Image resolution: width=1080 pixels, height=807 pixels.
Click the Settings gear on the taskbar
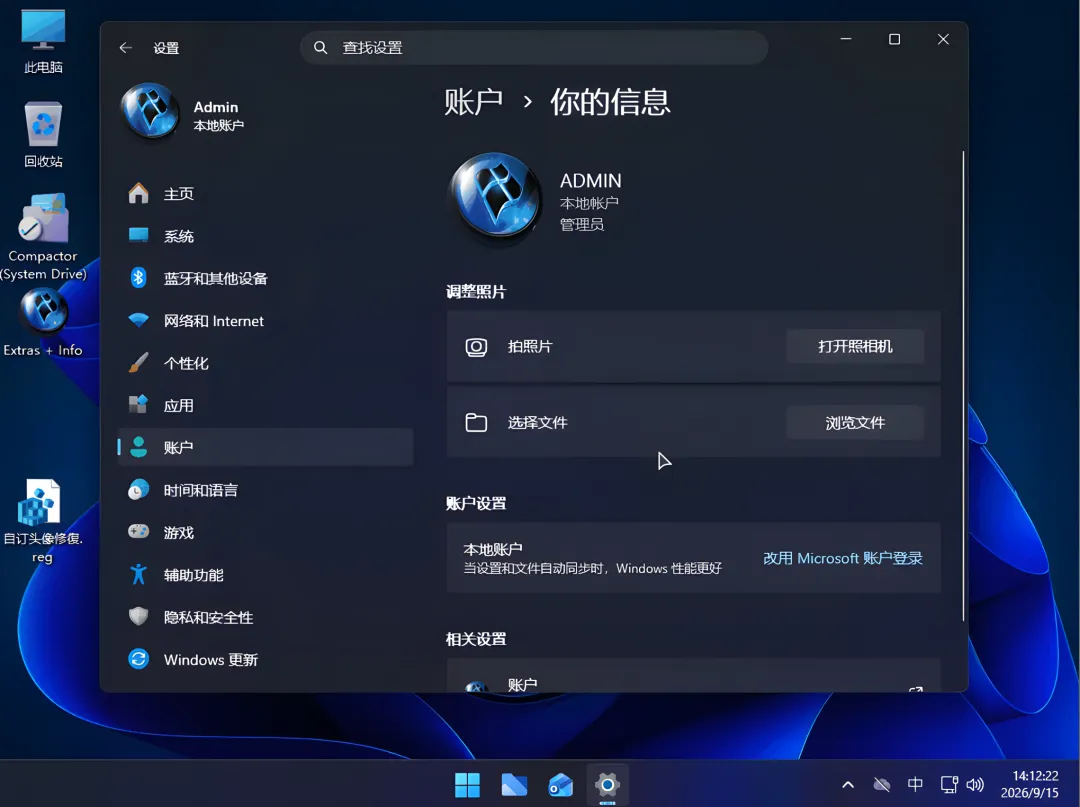click(x=608, y=785)
